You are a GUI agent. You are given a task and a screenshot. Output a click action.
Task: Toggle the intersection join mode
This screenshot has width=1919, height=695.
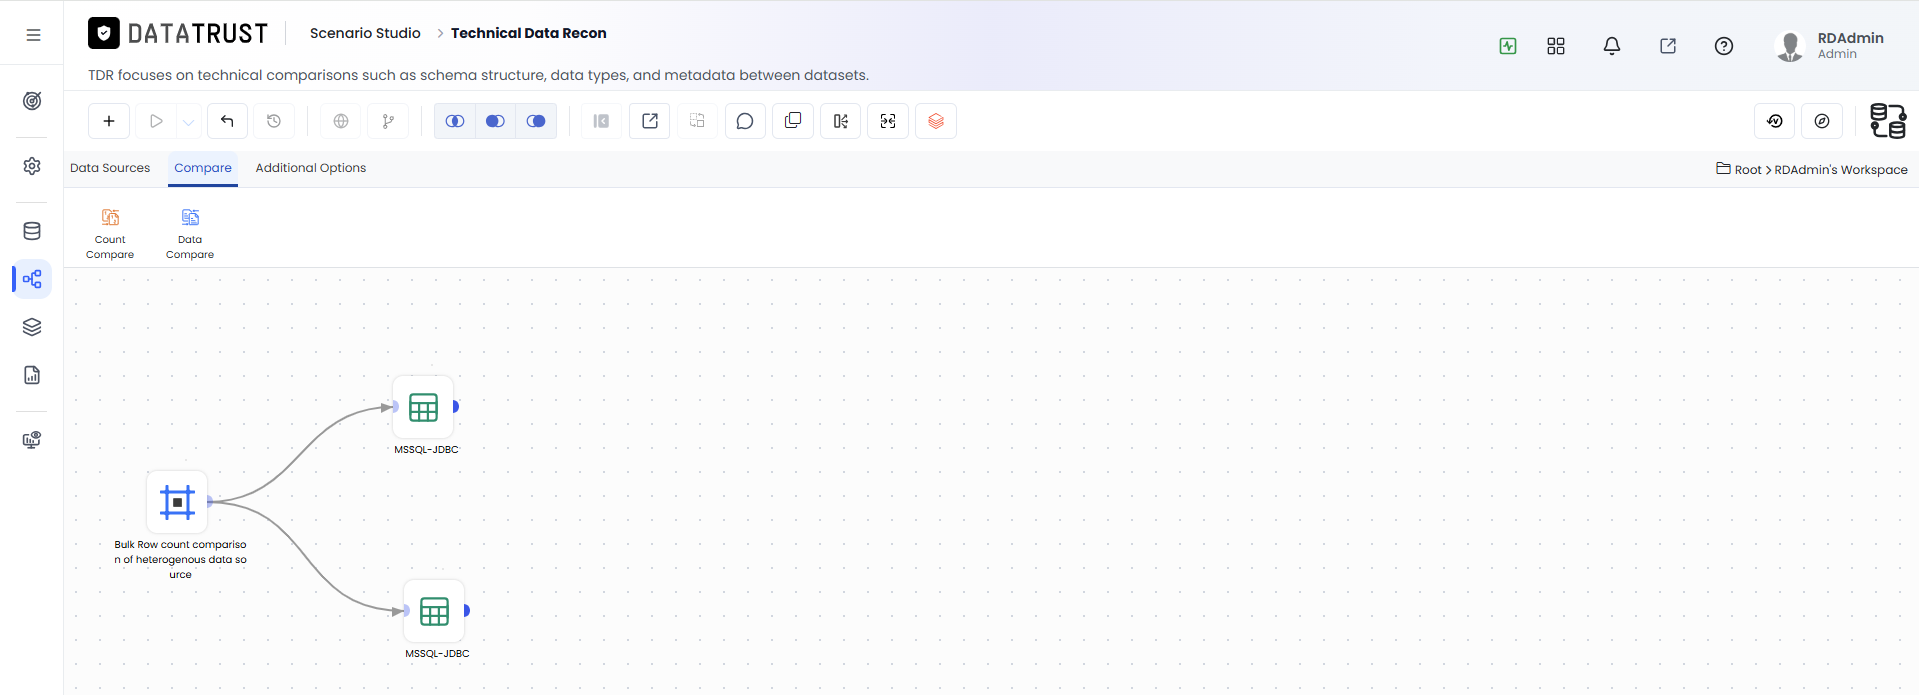[x=455, y=121]
